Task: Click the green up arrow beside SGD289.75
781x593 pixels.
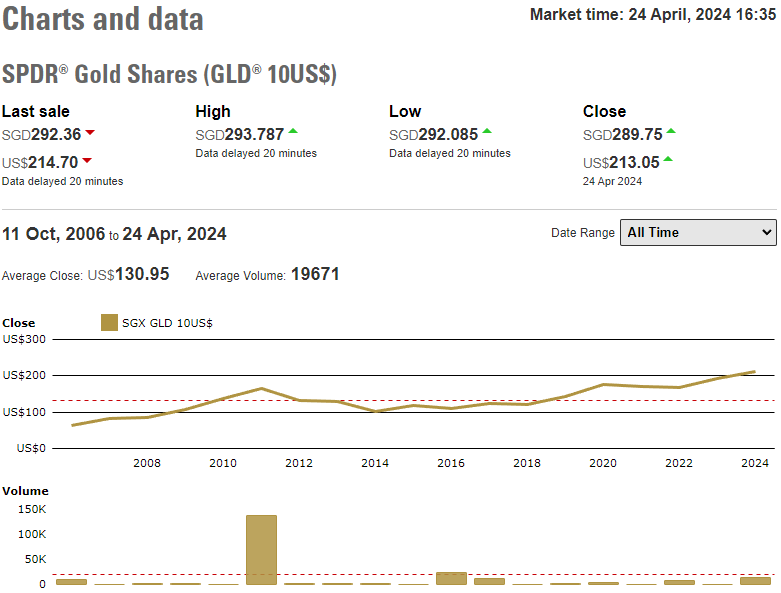Action: tap(671, 131)
